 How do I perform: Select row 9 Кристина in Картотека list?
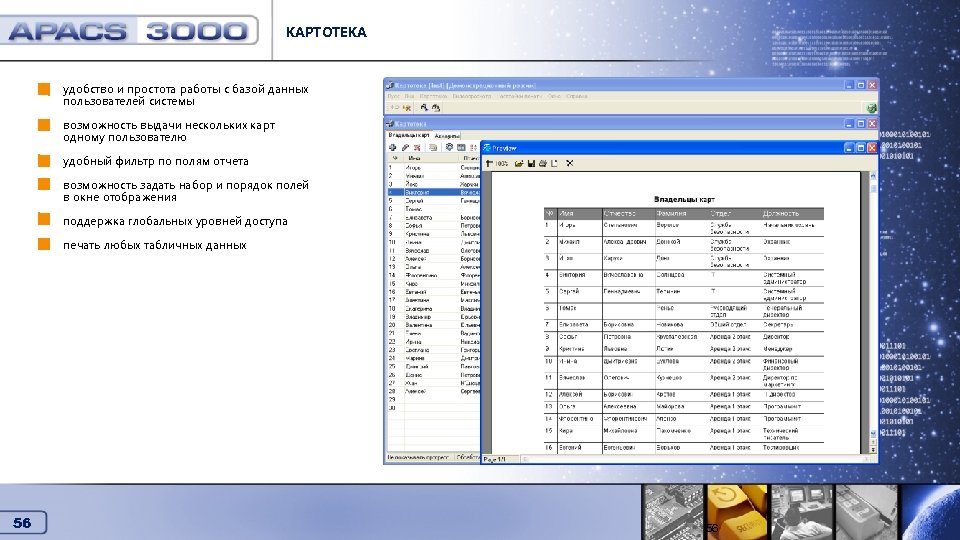(x=434, y=234)
